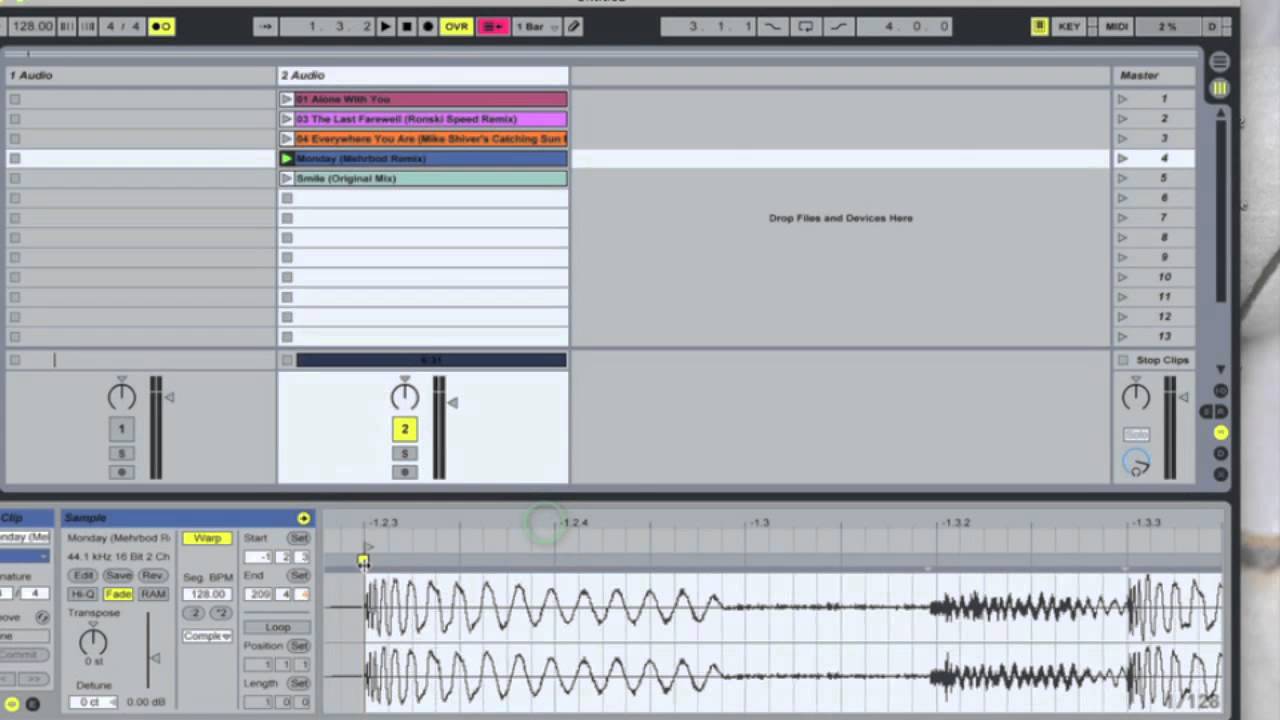This screenshot has height=720, width=1280.
Task: Click the clip Loop button
Action: click(277, 627)
